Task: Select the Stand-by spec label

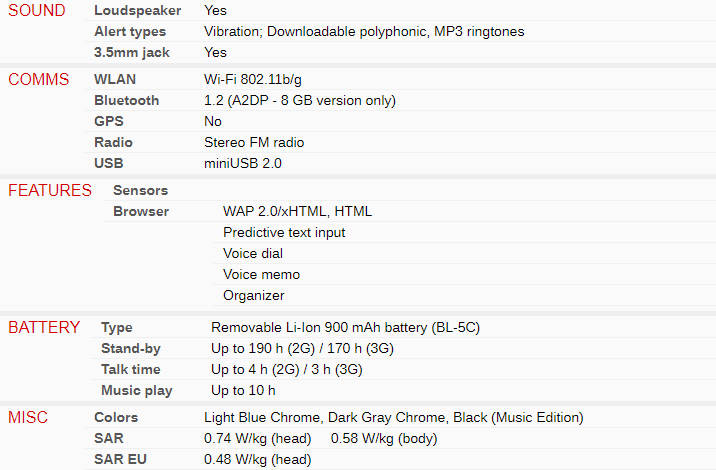Action: [131, 349]
